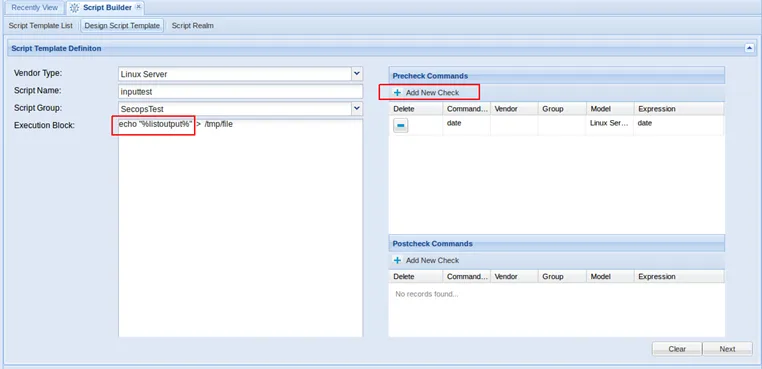
Task: Click the Script Builder tab gear icon
Action: pos(74,8)
